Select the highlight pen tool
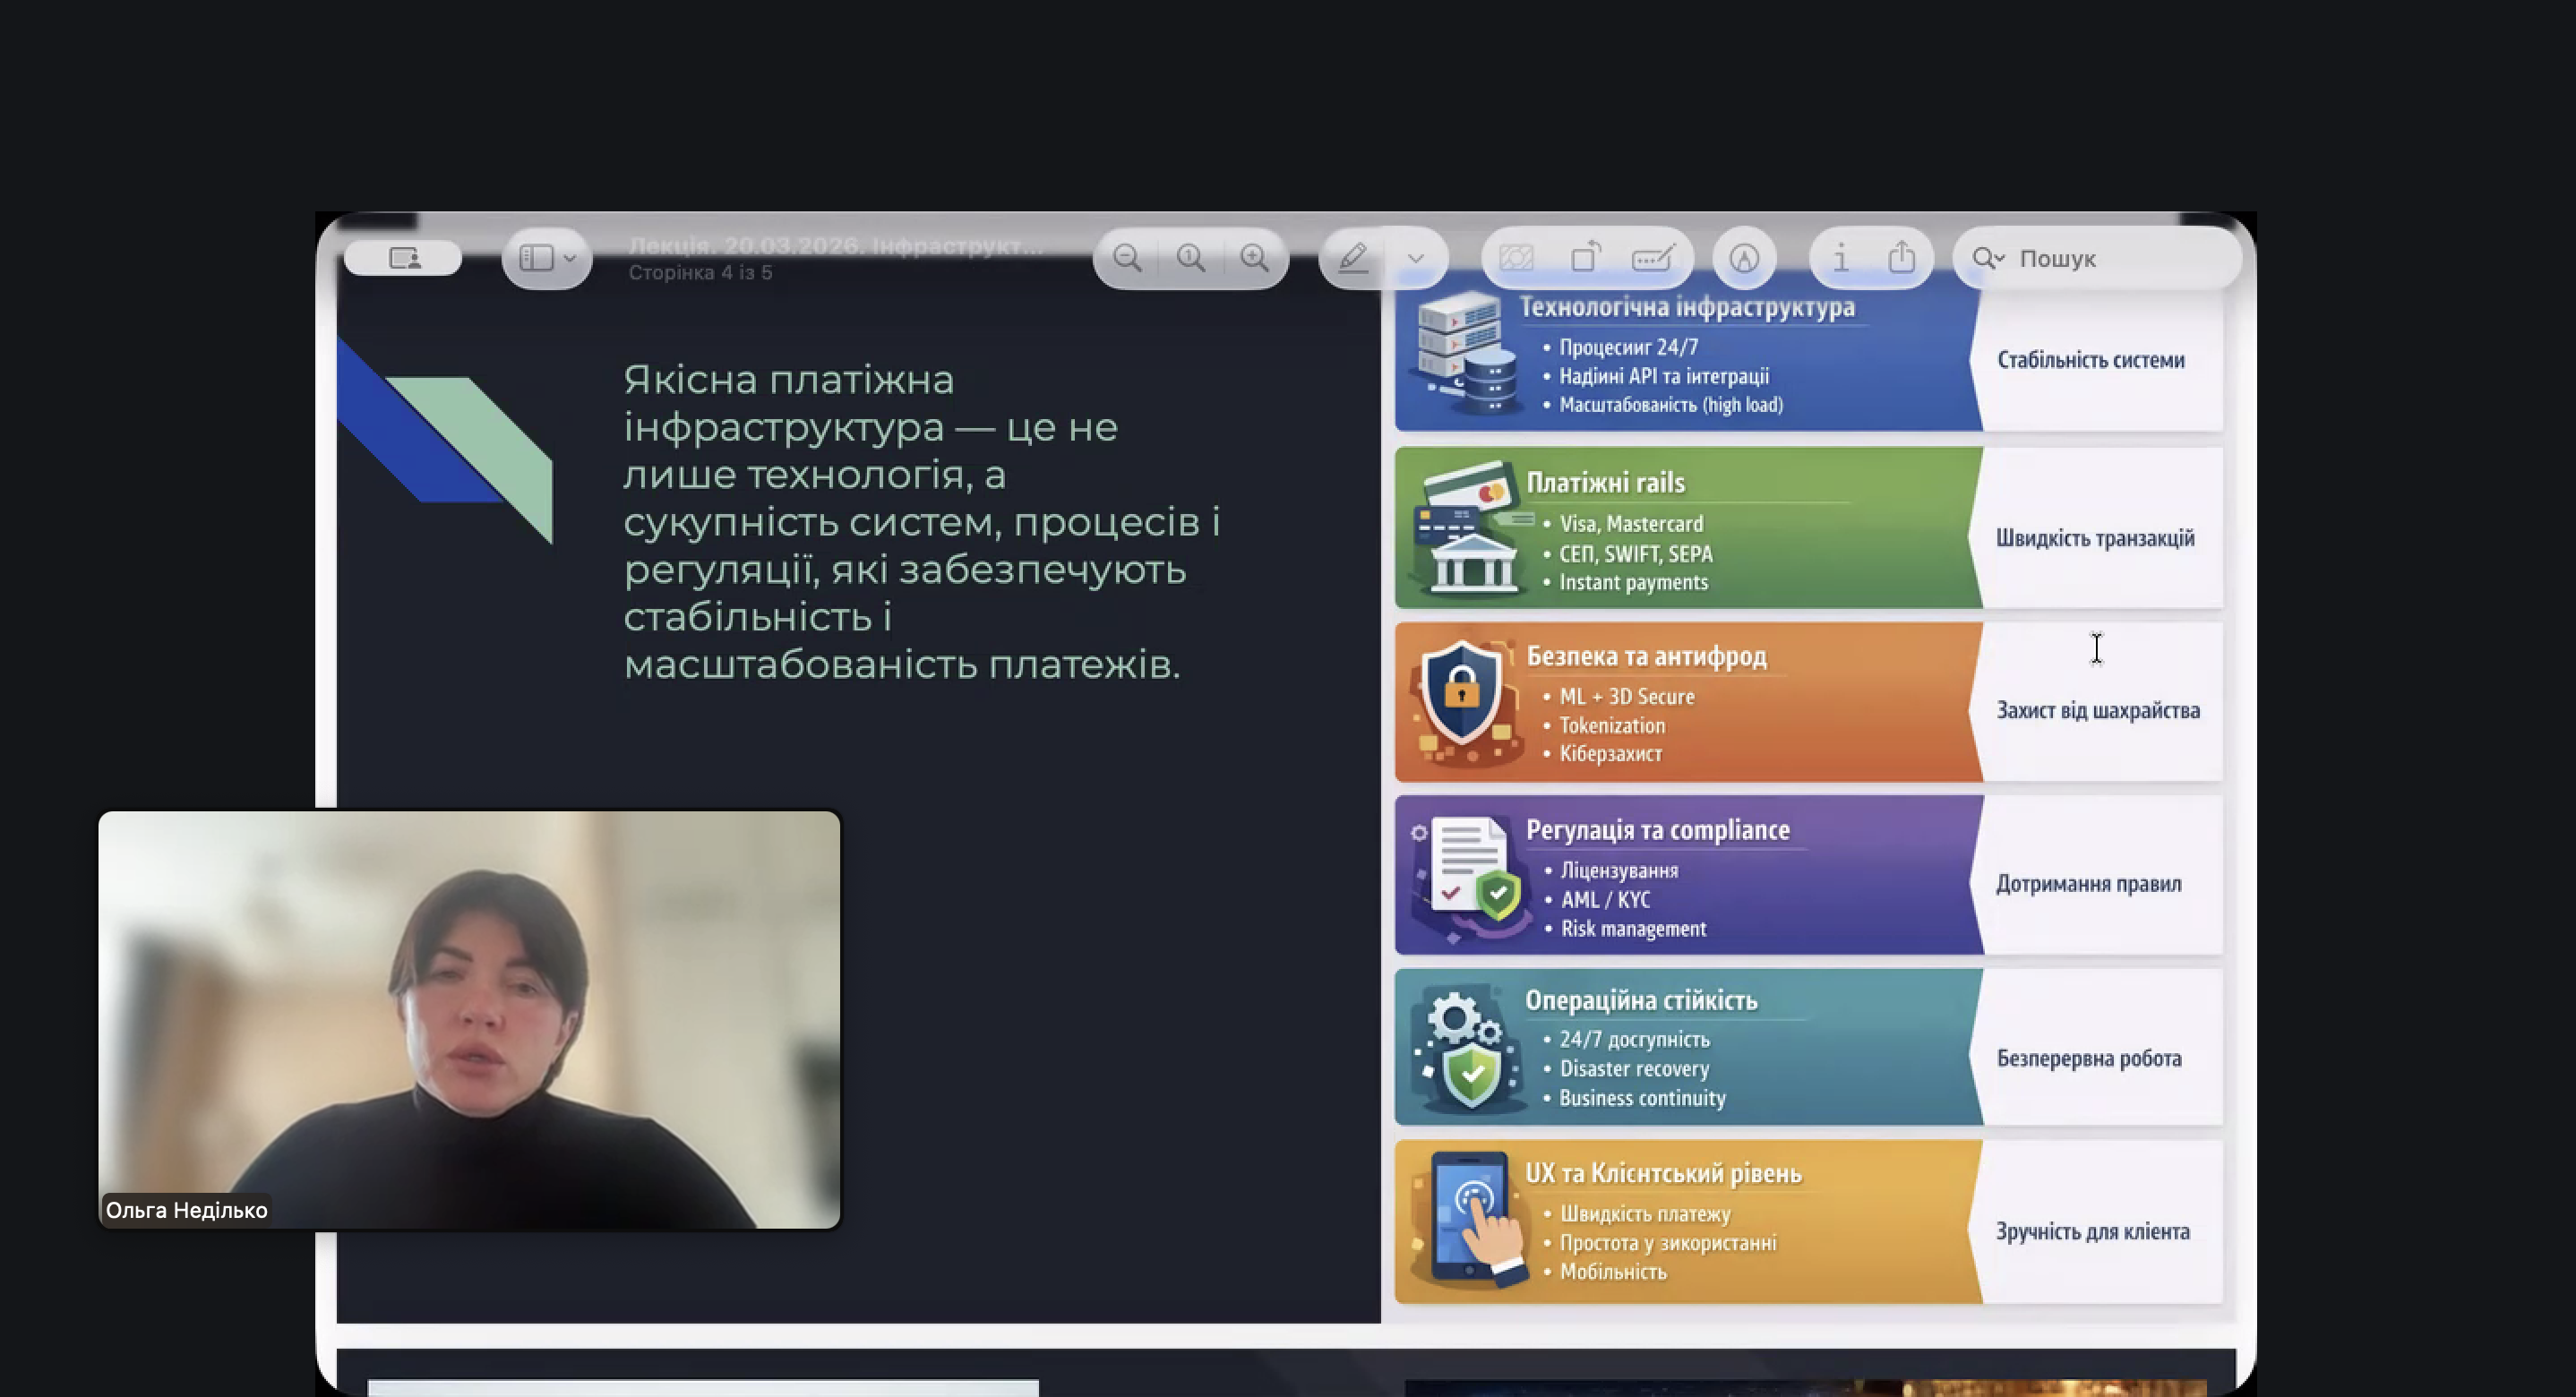The height and width of the screenshot is (1397, 2576). 1353,258
